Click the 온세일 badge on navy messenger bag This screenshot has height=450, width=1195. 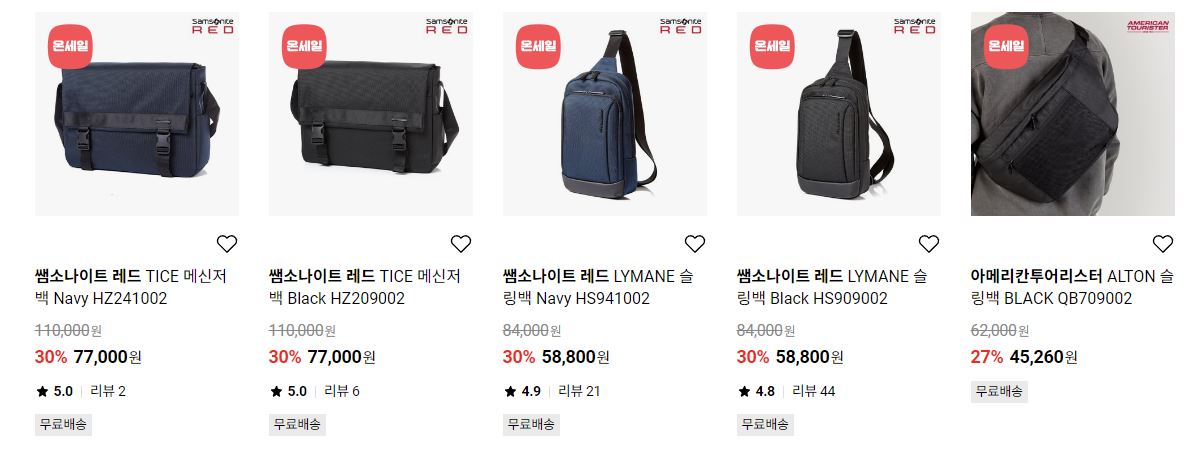(70, 47)
